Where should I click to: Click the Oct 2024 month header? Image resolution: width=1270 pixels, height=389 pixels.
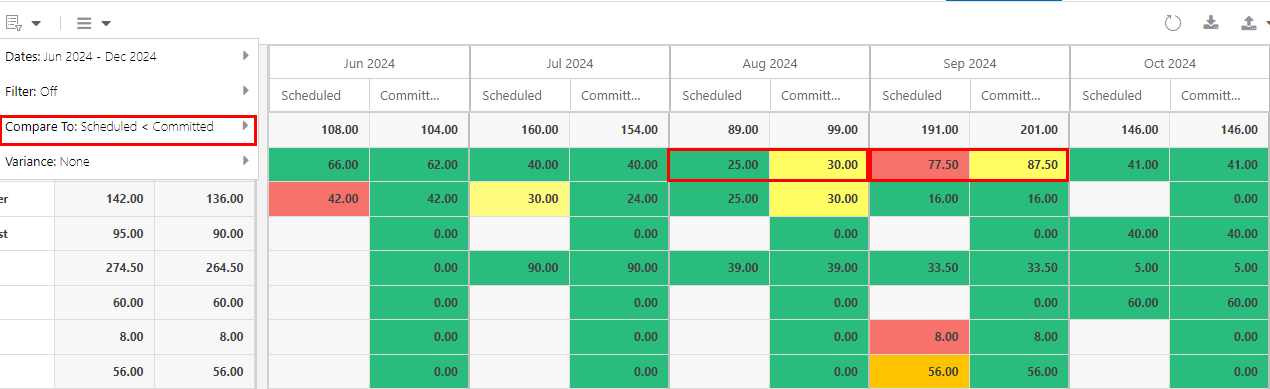[1169, 63]
